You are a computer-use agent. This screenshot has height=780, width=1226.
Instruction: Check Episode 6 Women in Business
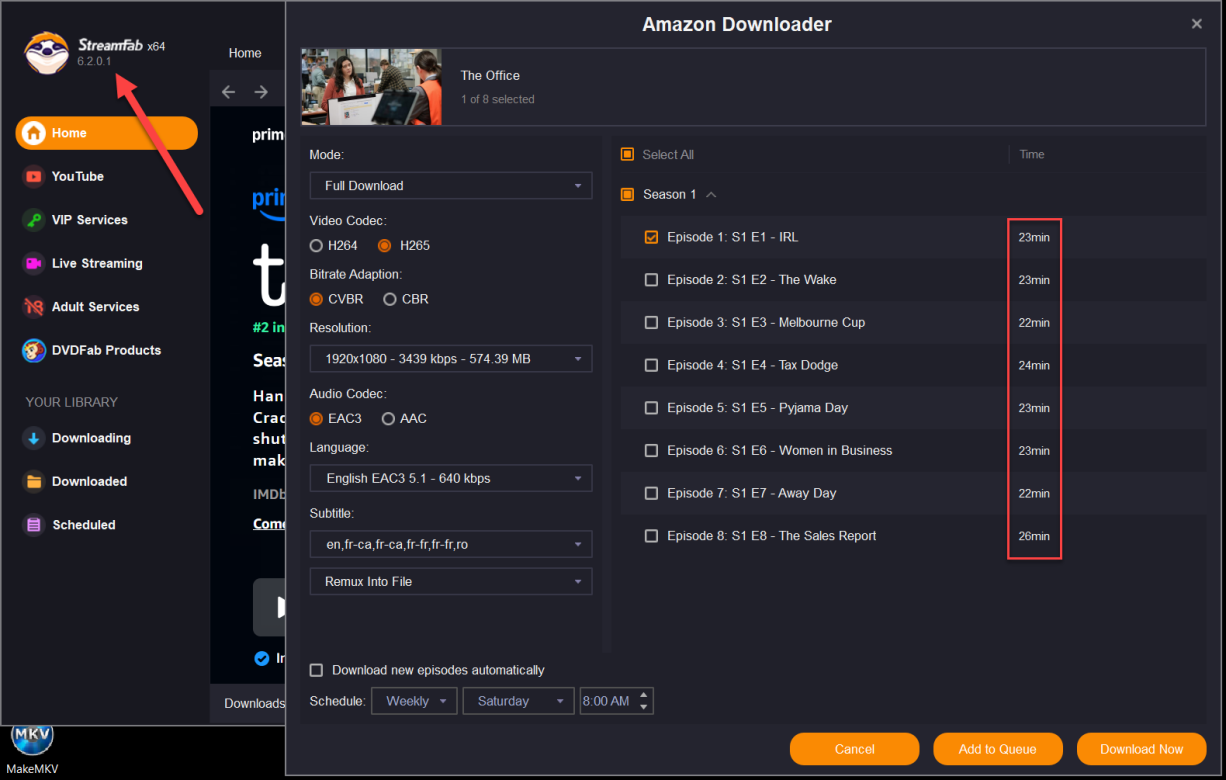coord(651,450)
